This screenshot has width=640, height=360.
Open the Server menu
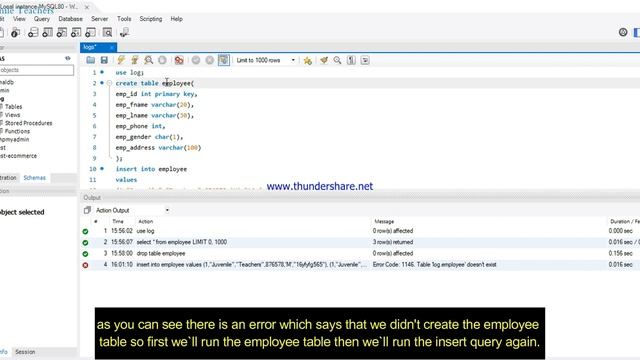[100, 19]
